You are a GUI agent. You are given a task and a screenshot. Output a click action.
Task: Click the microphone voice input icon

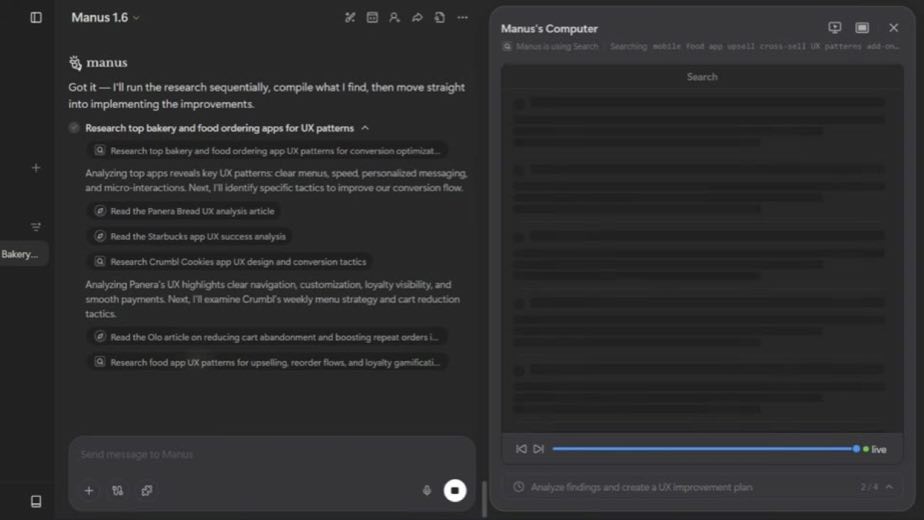[427, 491]
